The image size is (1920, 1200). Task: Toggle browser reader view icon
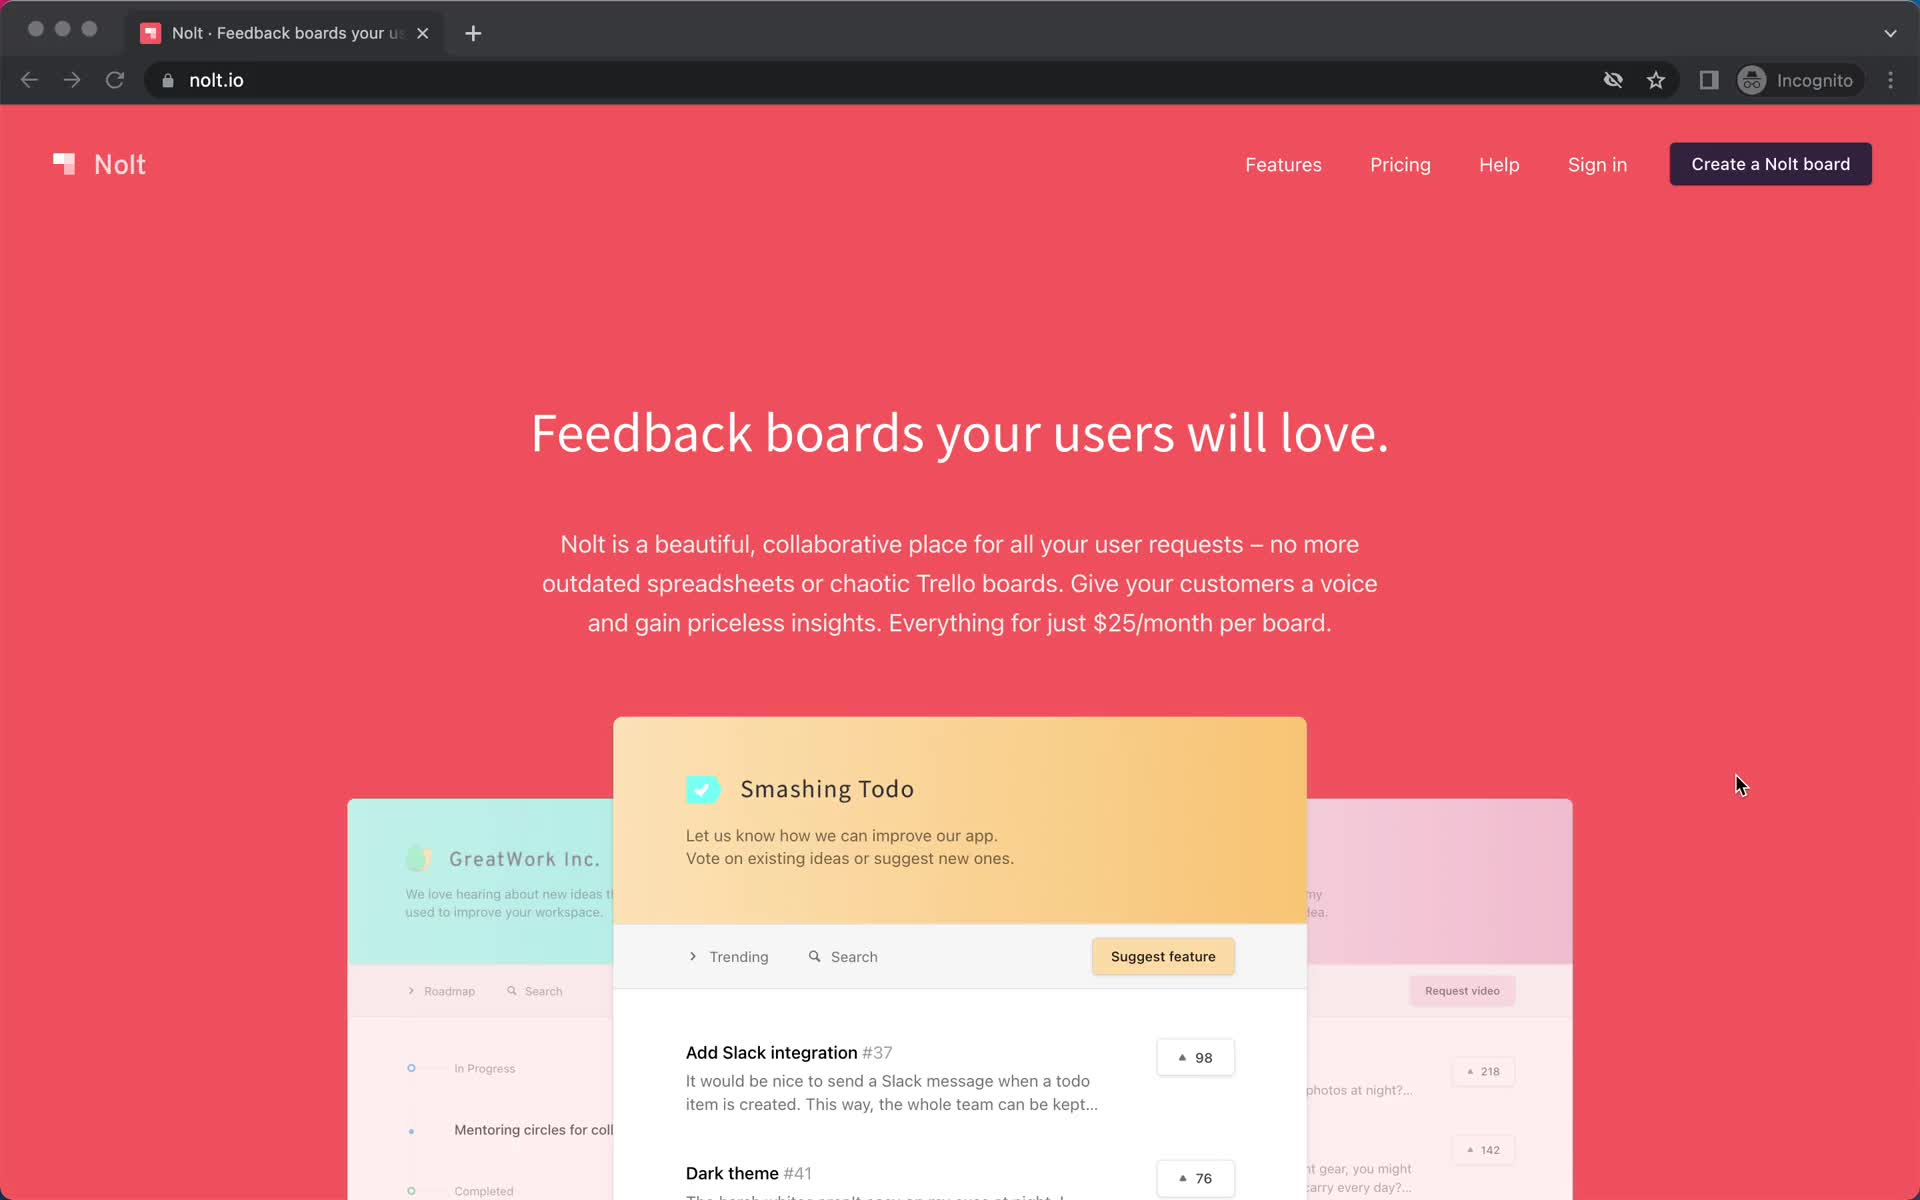pyautogui.click(x=1709, y=80)
